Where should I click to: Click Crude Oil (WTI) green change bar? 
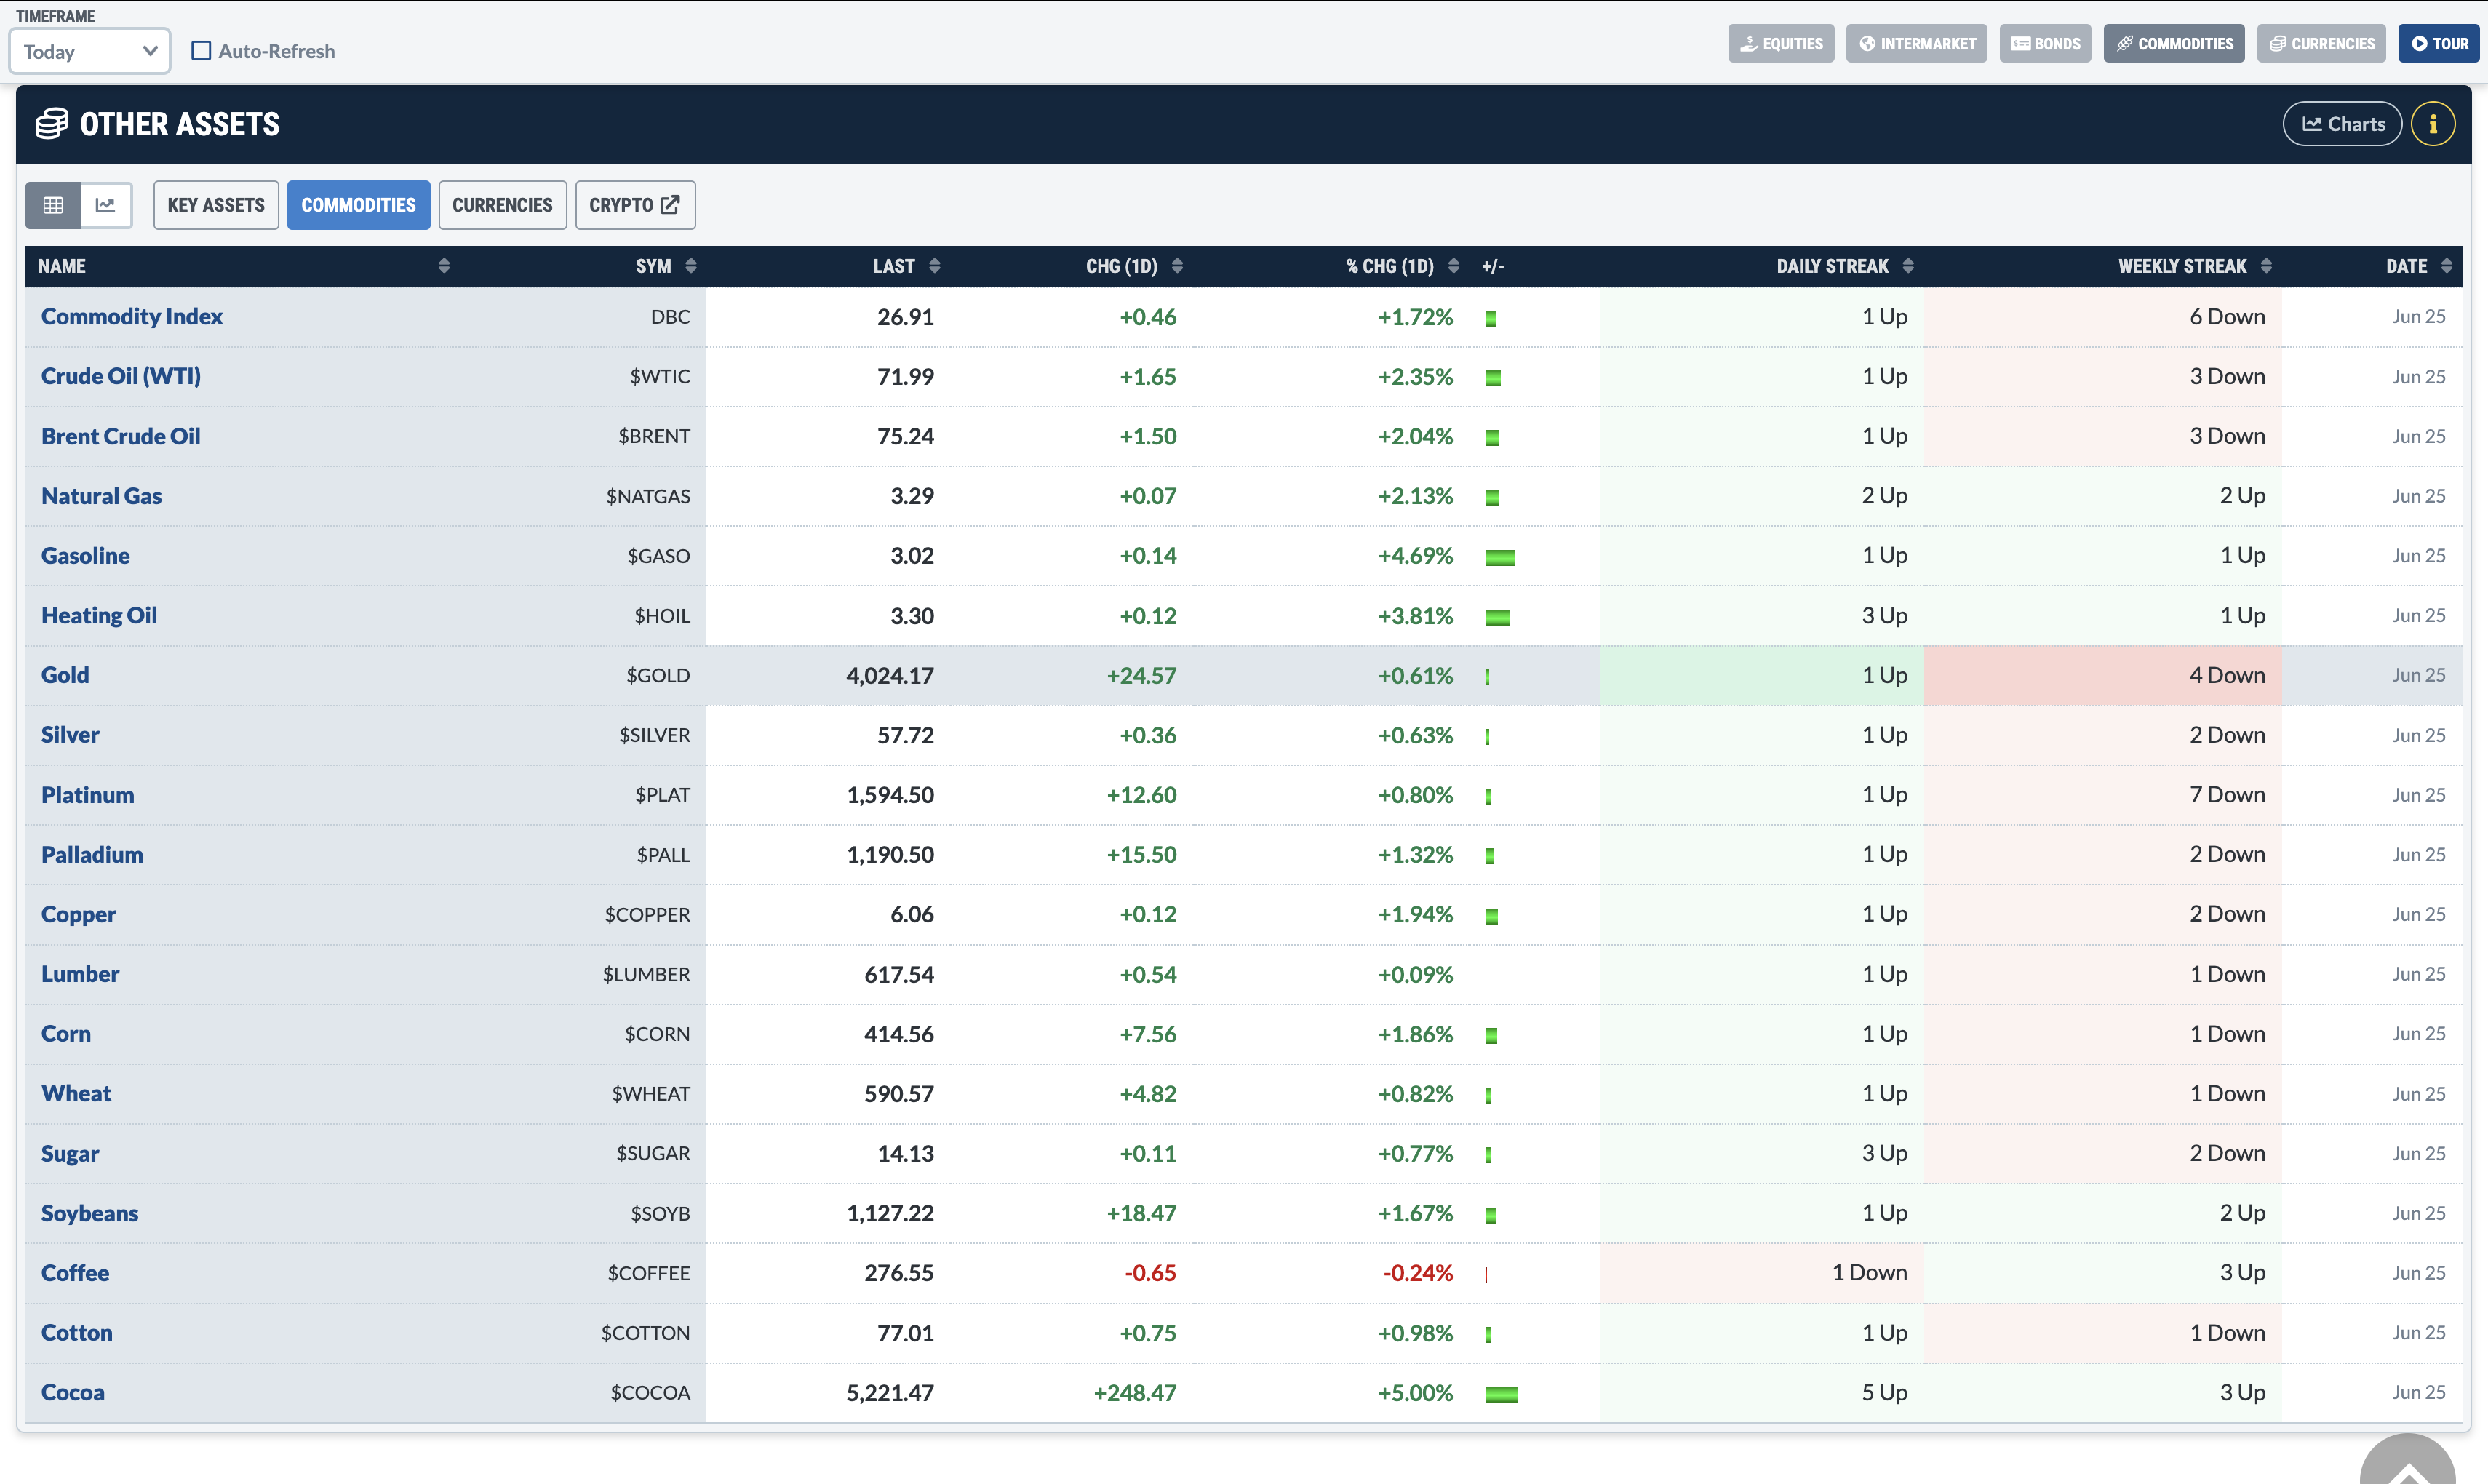(1493, 378)
